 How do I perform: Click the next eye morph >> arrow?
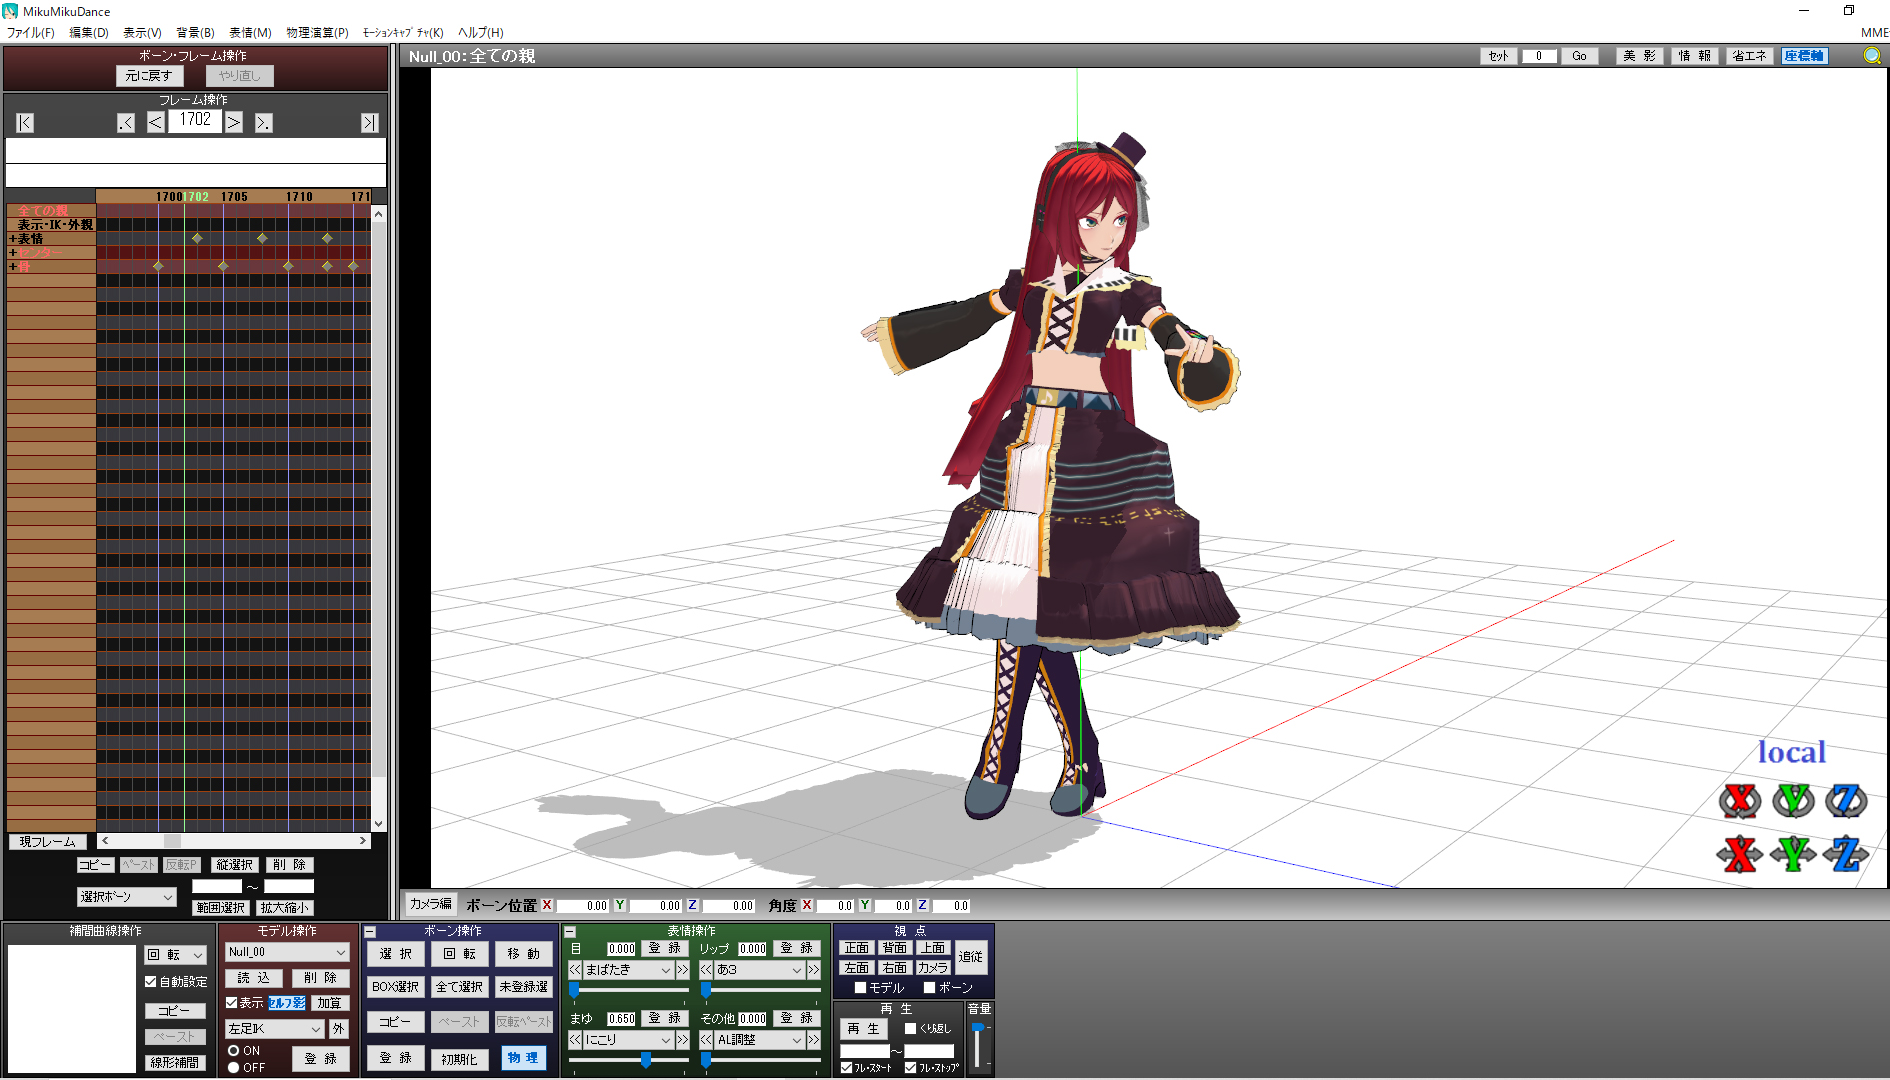(683, 970)
